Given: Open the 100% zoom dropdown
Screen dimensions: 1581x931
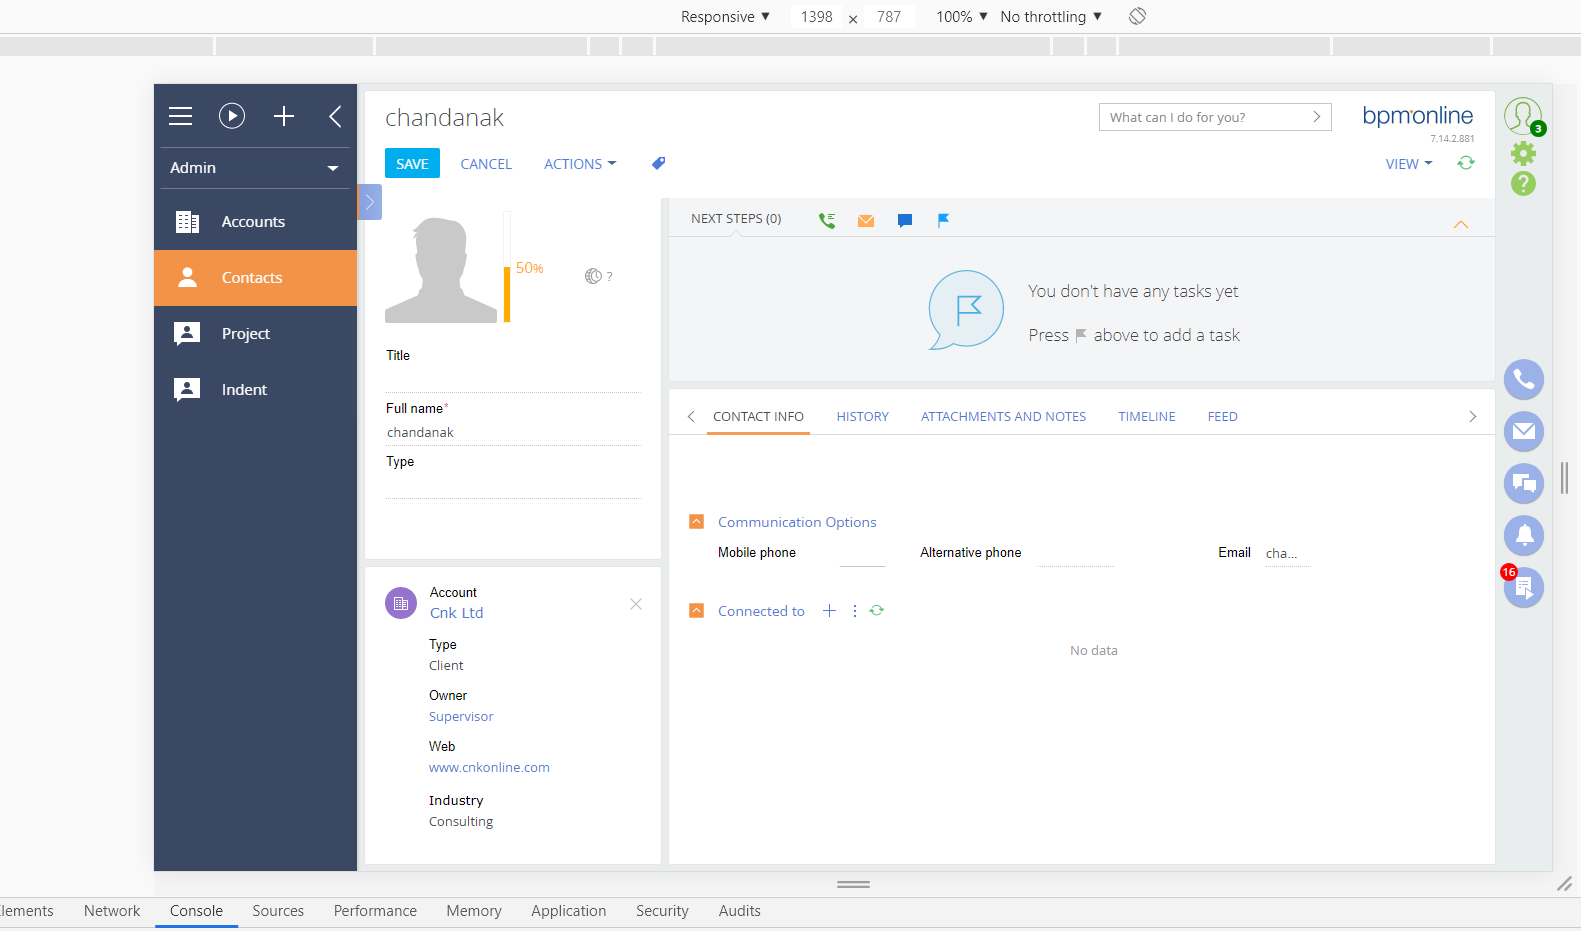Looking at the screenshot, I should (x=962, y=17).
